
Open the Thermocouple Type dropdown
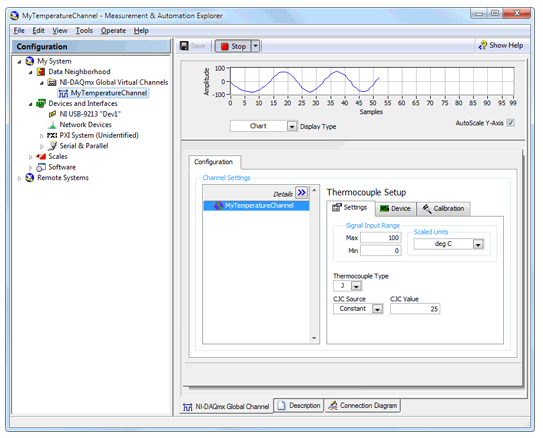click(x=356, y=286)
